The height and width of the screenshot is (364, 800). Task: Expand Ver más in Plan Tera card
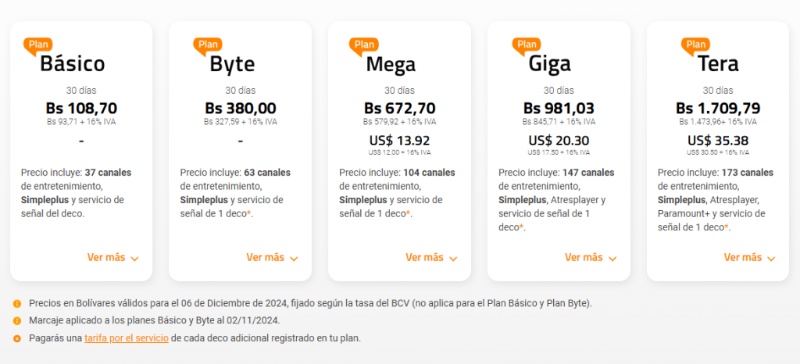[x=749, y=258]
